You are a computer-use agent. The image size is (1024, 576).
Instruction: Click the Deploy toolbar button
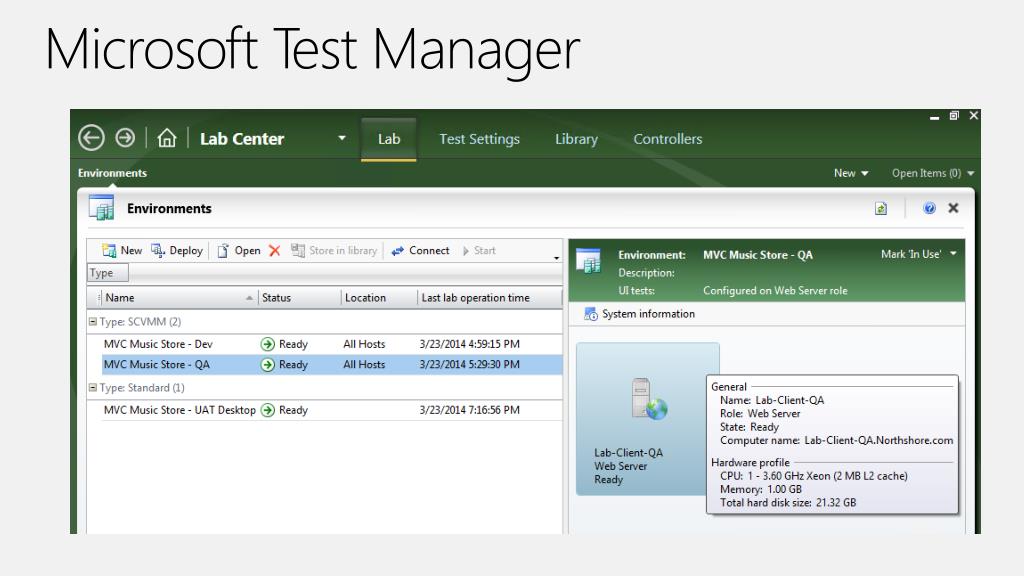pyautogui.click(x=177, y=250)
